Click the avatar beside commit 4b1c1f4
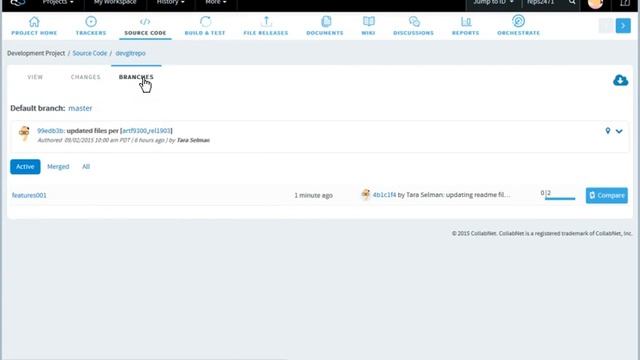The height and width of the screenshot is (360, 640). click(366, 195)
